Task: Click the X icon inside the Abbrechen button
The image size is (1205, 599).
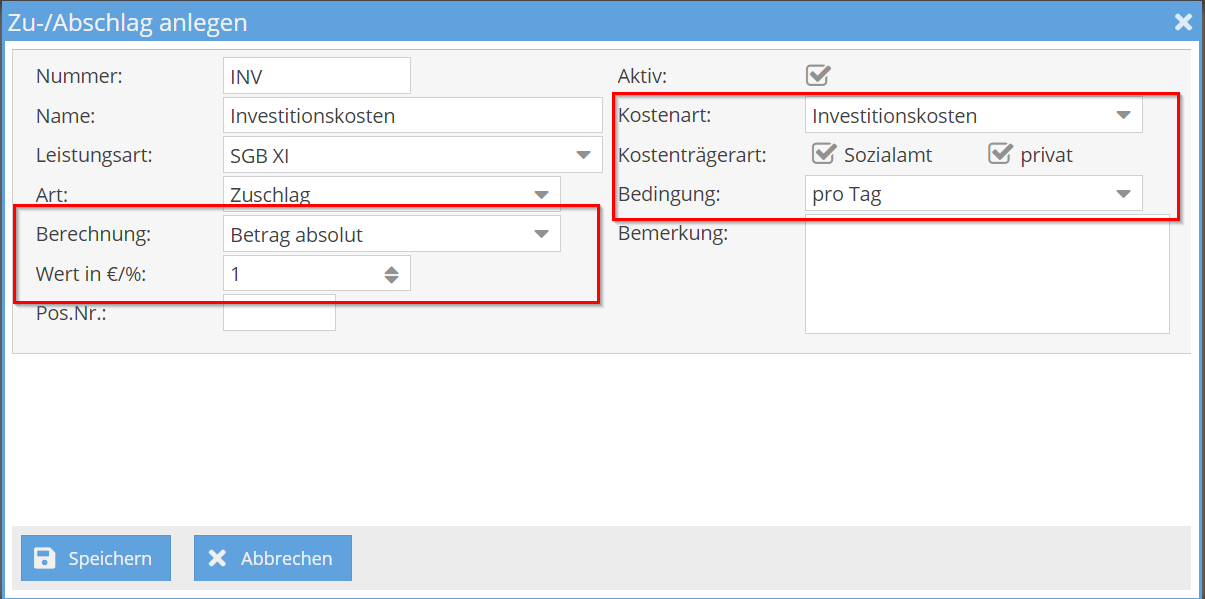Action: 218,558
